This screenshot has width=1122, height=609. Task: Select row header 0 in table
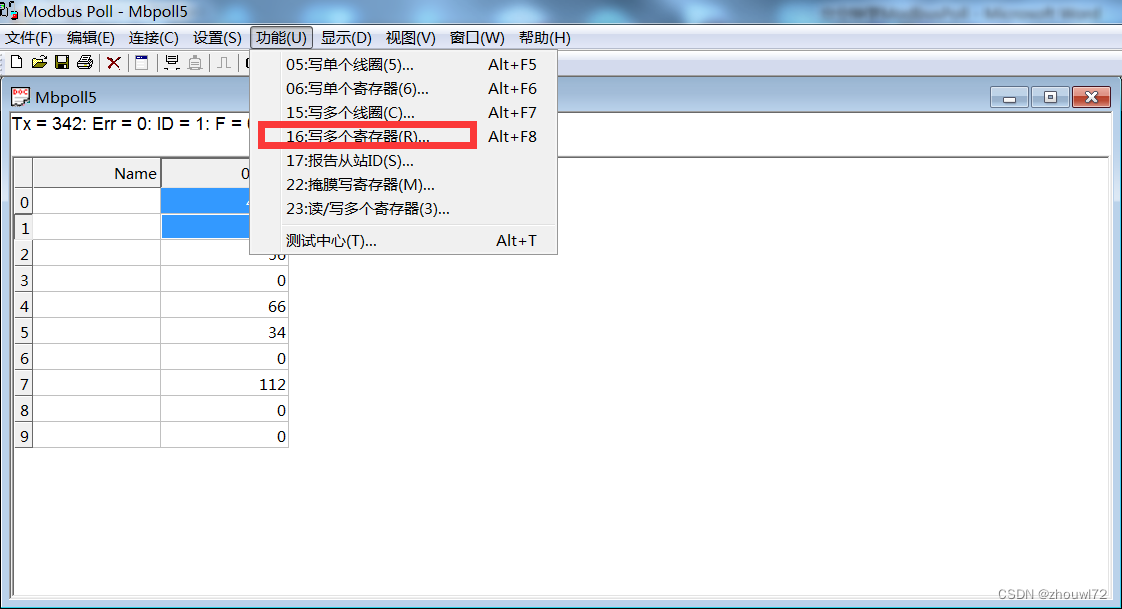click(x=24, y=202)
